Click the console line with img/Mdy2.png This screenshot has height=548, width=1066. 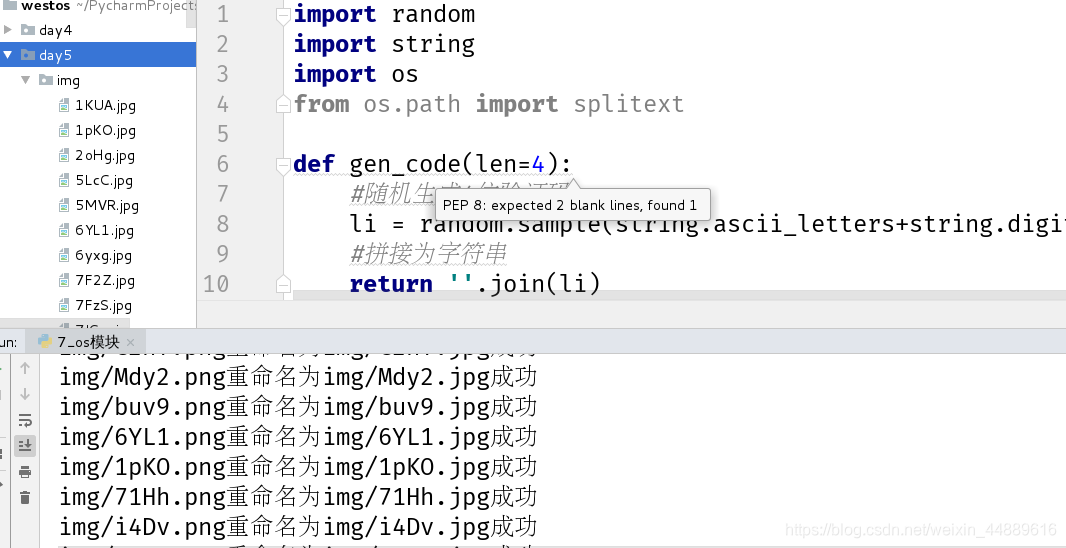298,377
